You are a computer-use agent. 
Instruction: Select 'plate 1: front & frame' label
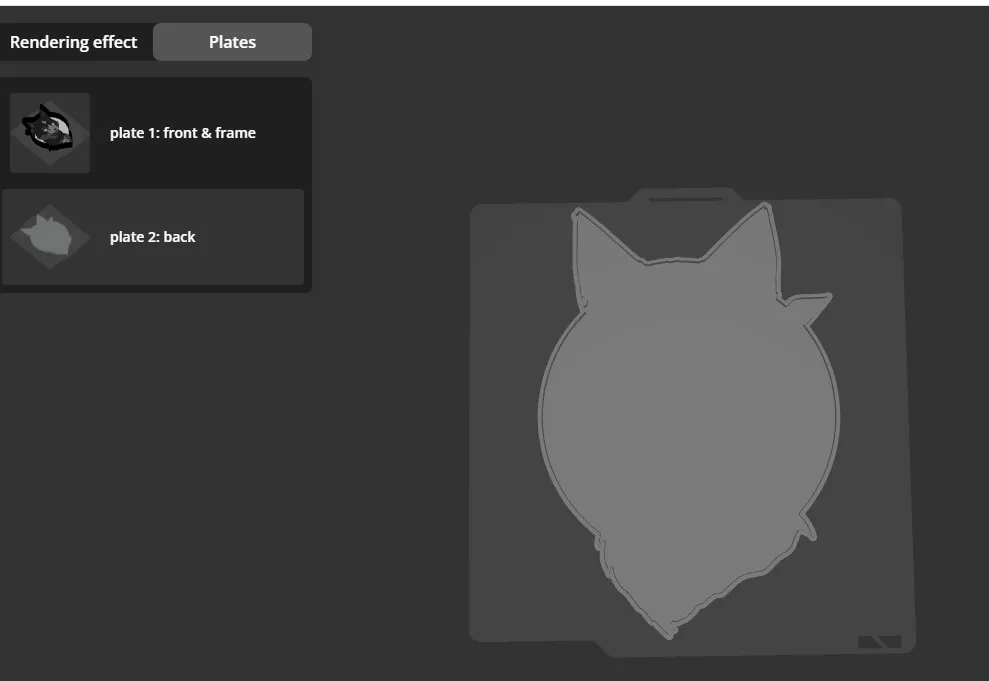coord(183,133)
